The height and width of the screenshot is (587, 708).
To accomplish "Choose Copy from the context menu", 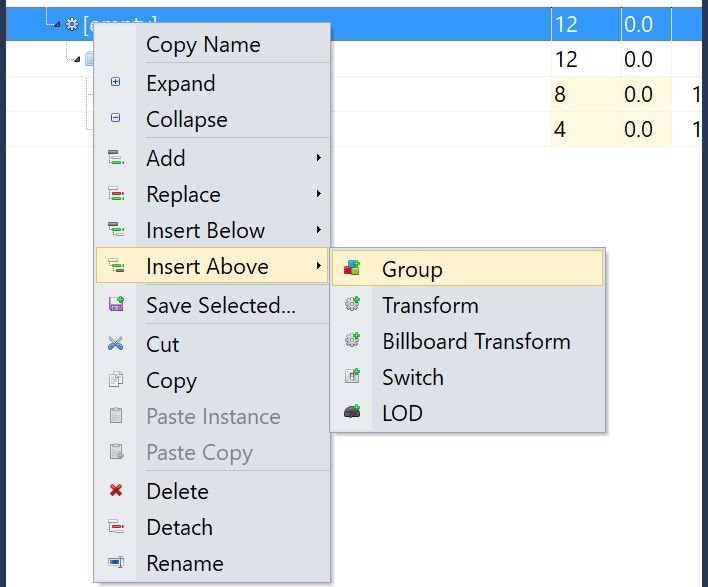I will [171, 380].
